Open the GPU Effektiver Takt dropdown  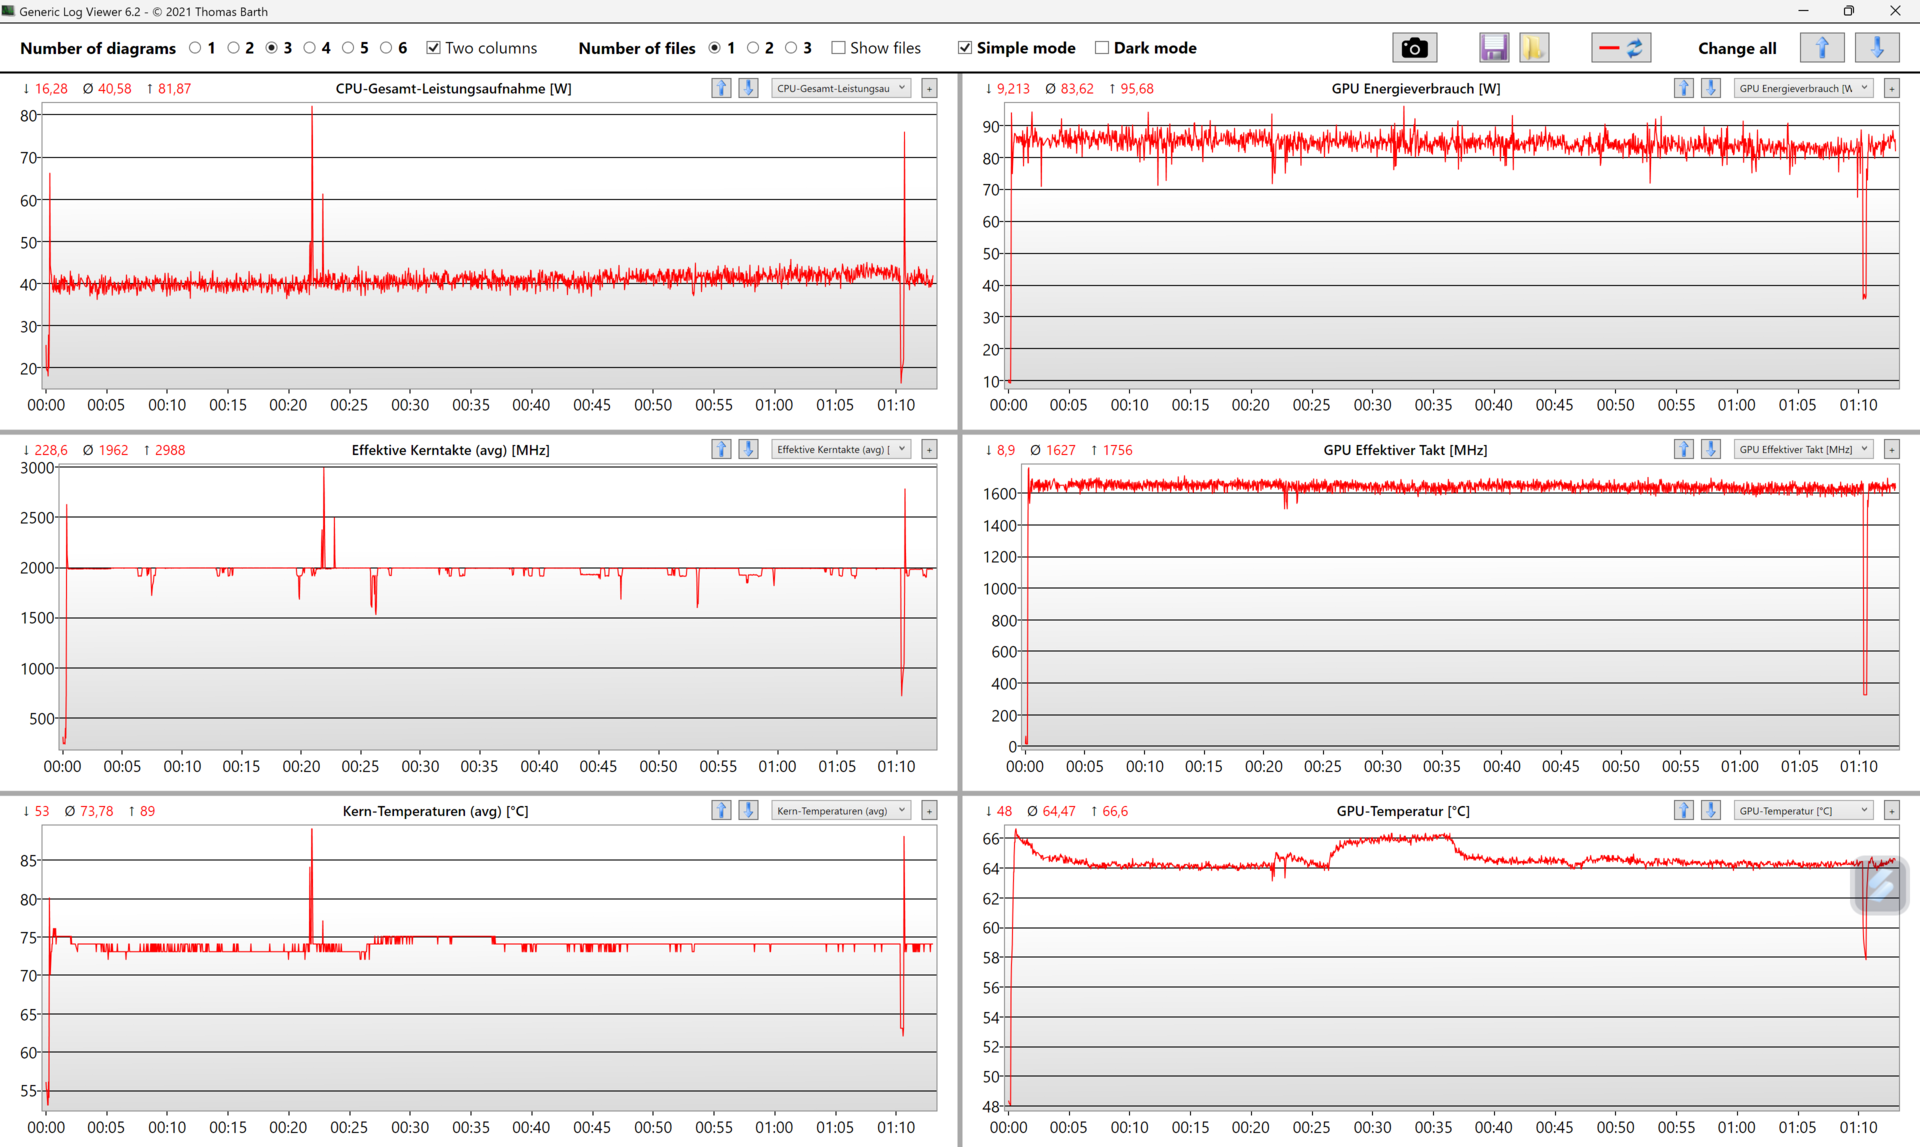1803,450
